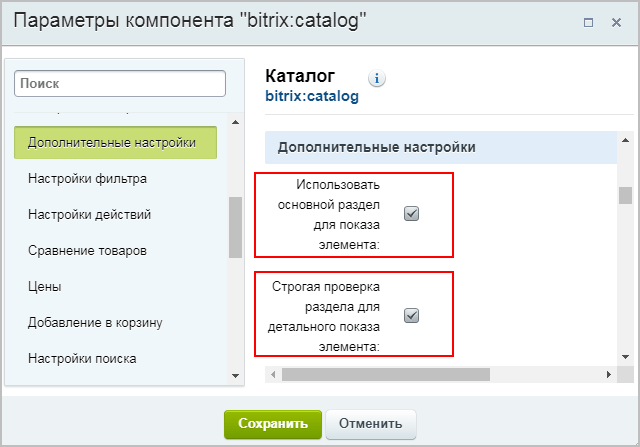Maximize the component parameters dialog

click(x=588, y=22)
